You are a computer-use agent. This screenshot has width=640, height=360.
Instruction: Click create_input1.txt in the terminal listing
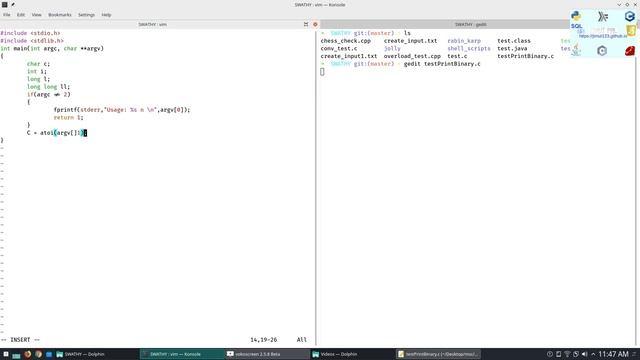349,56
